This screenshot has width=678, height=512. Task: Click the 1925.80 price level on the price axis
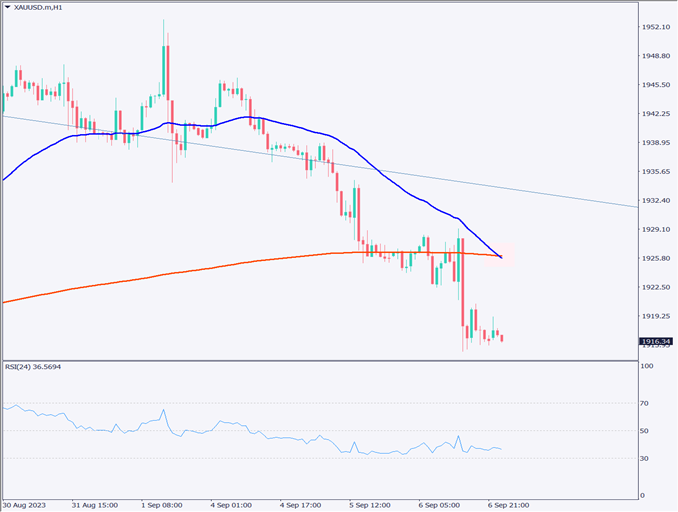(x=655, y=258)
